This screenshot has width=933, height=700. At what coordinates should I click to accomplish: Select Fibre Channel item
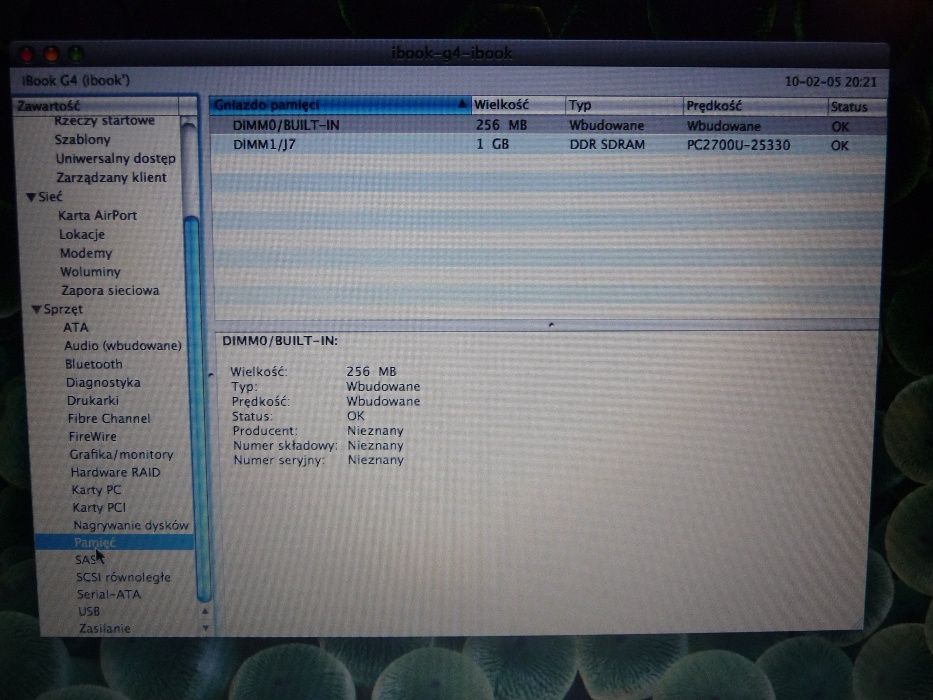tap(109, 418)
